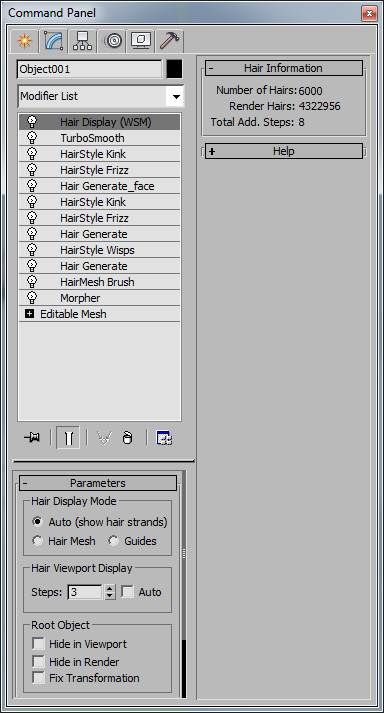Click the Pin Stack icon
The height and width of the screenshot is (713, 384).
tap(32, 438)
